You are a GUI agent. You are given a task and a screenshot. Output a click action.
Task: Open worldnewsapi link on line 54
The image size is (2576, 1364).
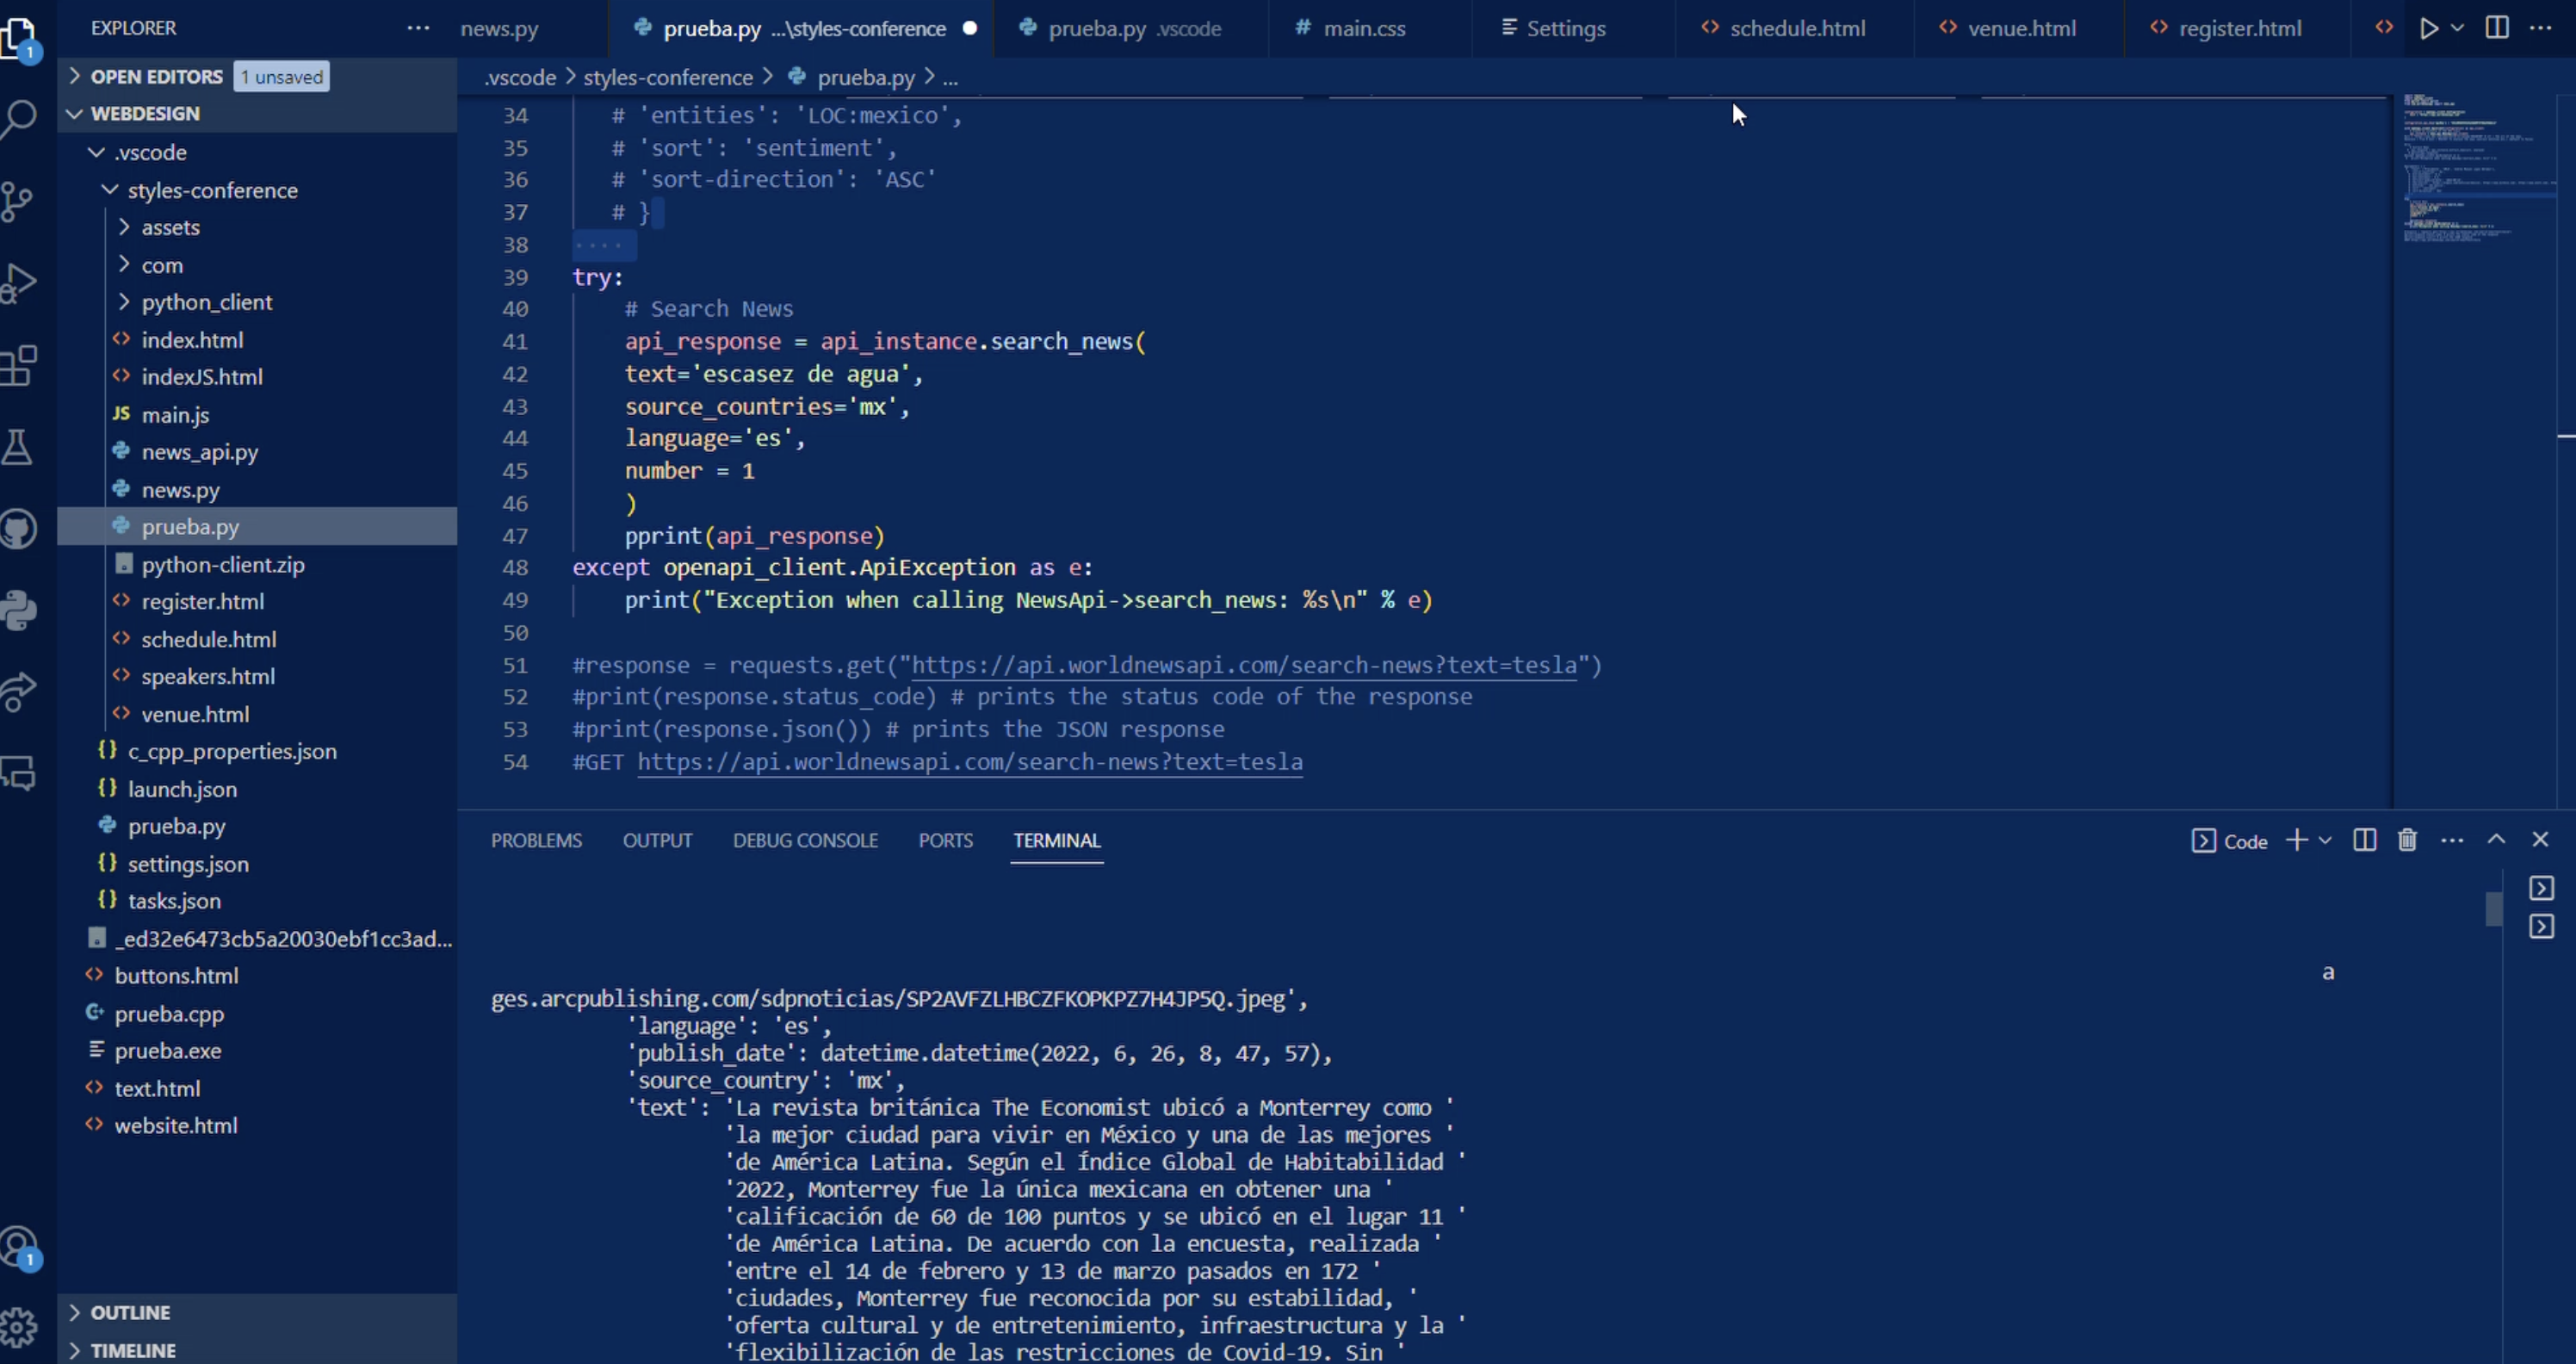tap(969, 762)
